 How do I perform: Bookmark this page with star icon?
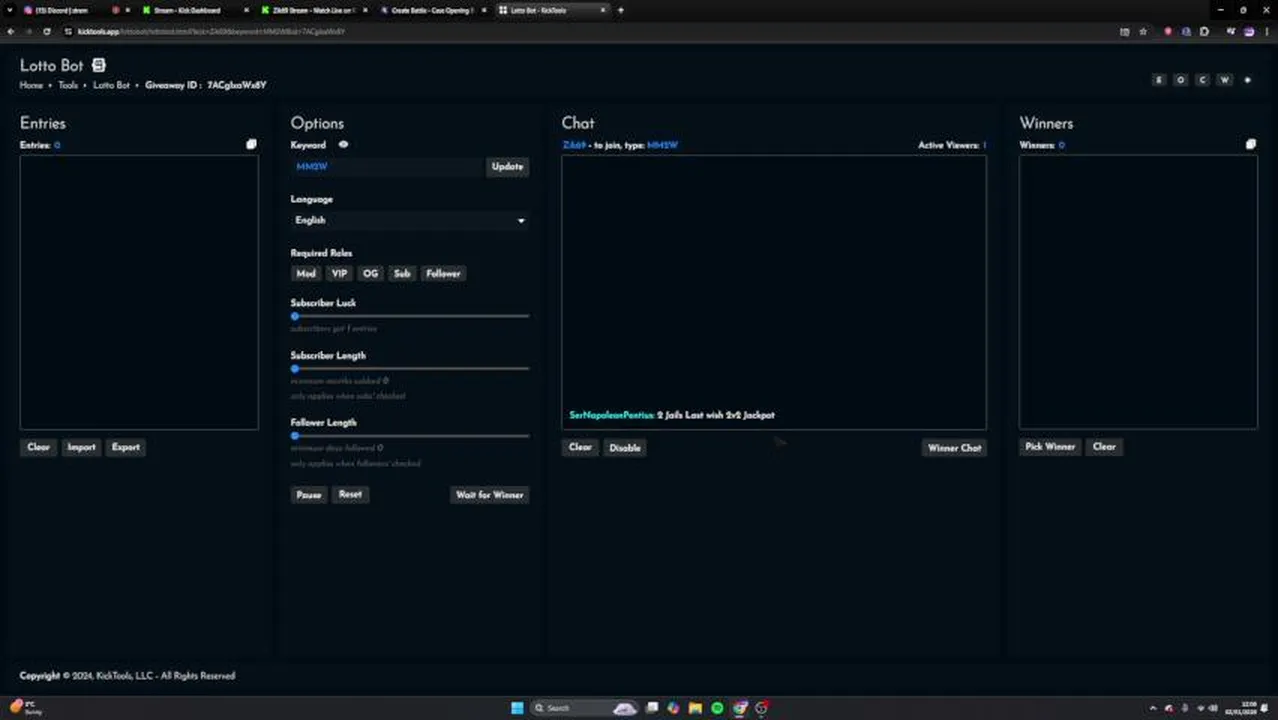1143,32
